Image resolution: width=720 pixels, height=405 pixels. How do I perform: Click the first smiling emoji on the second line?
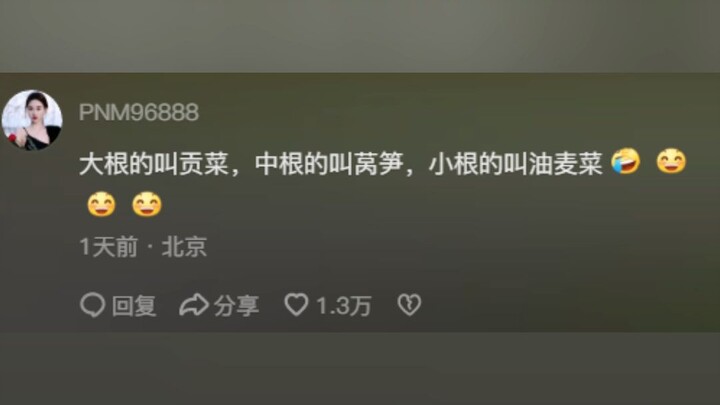point(101,204)
